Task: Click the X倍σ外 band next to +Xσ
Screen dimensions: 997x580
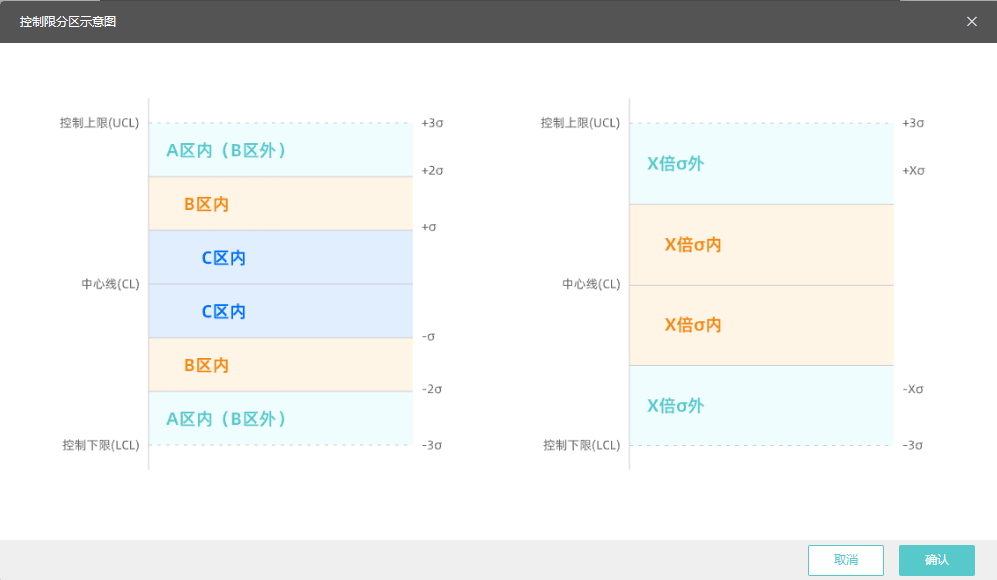Action: 762,163
